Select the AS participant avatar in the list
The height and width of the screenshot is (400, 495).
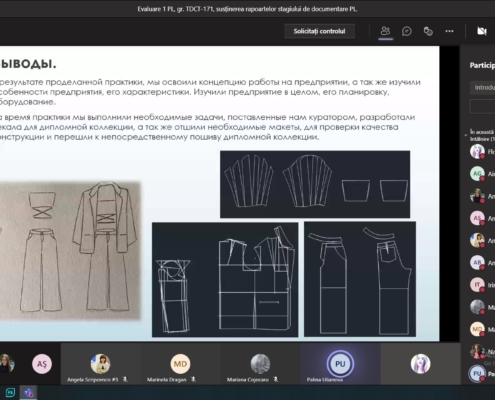coord(477,218)
